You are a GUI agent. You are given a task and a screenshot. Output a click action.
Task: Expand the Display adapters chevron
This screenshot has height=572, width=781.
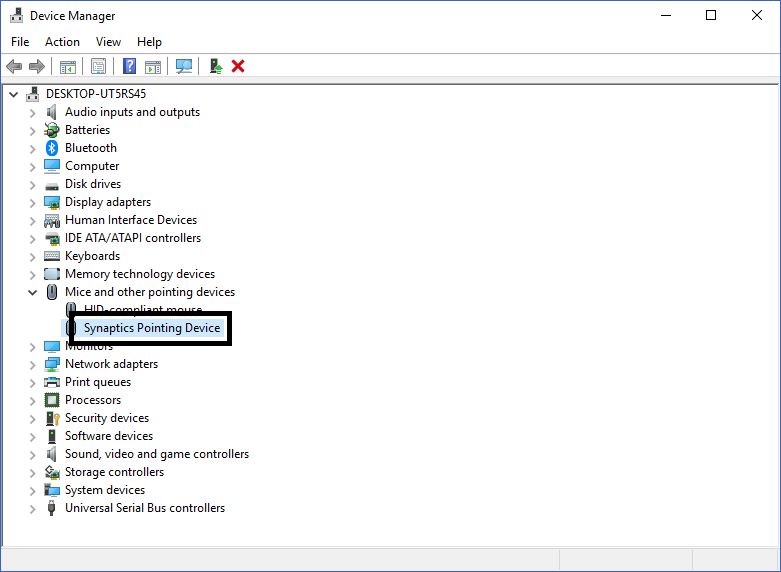tap(32, 203)
